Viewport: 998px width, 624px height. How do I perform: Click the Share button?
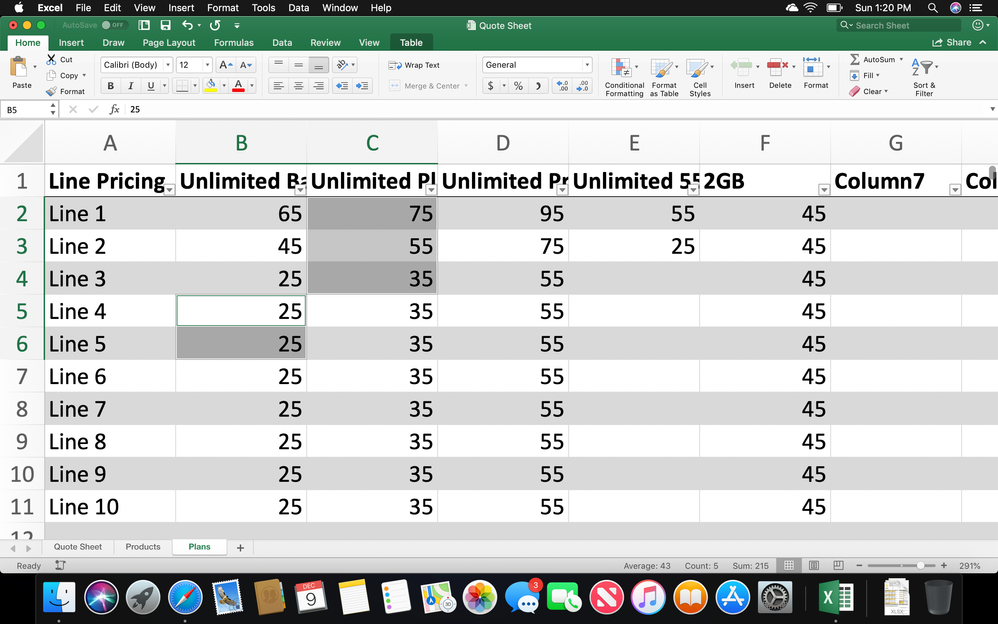(x=952, y=43)
